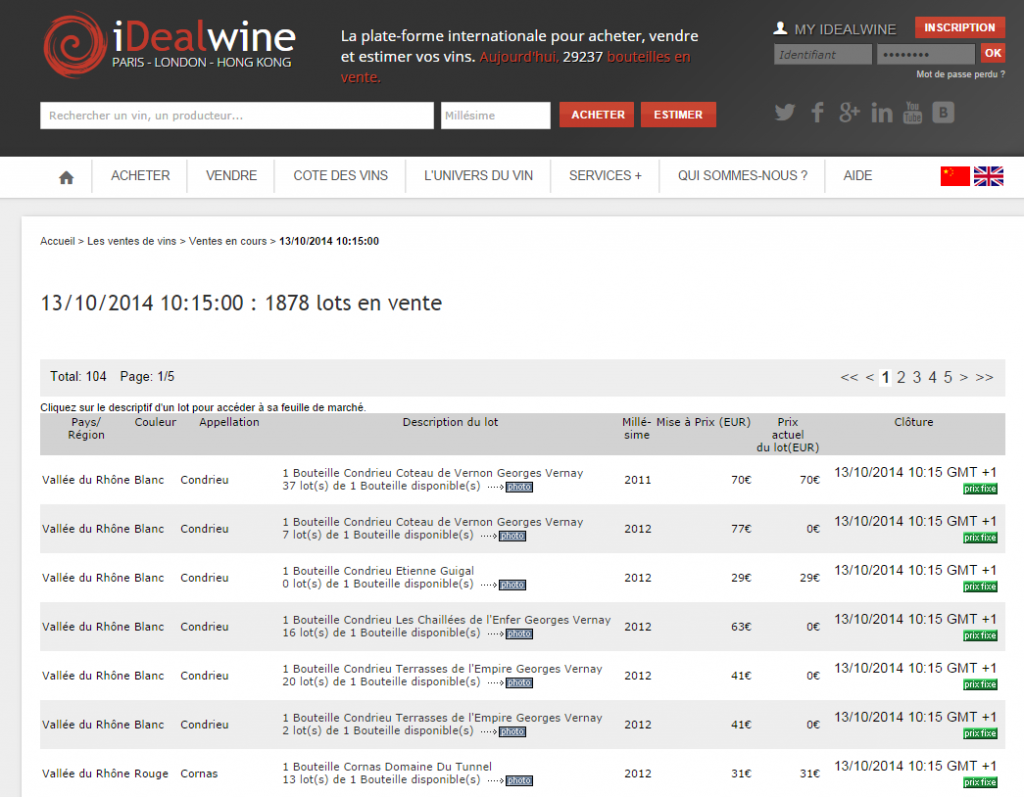1024x797 pixels.
Task: View photo for Coteau de Vernon 2011
Action: pos(519,487)
